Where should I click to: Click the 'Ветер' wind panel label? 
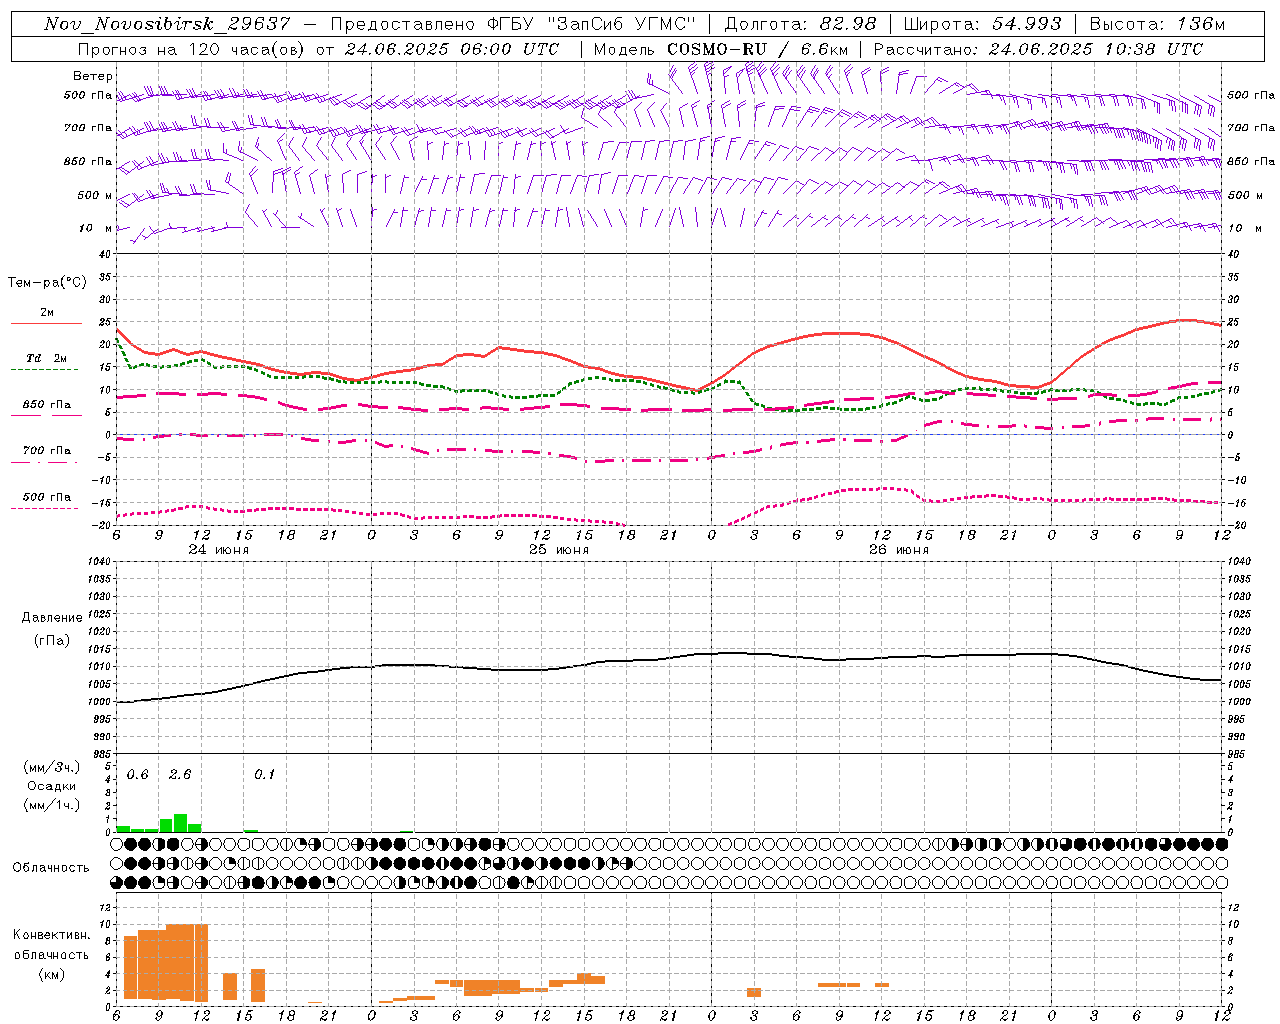coord(93,76)
